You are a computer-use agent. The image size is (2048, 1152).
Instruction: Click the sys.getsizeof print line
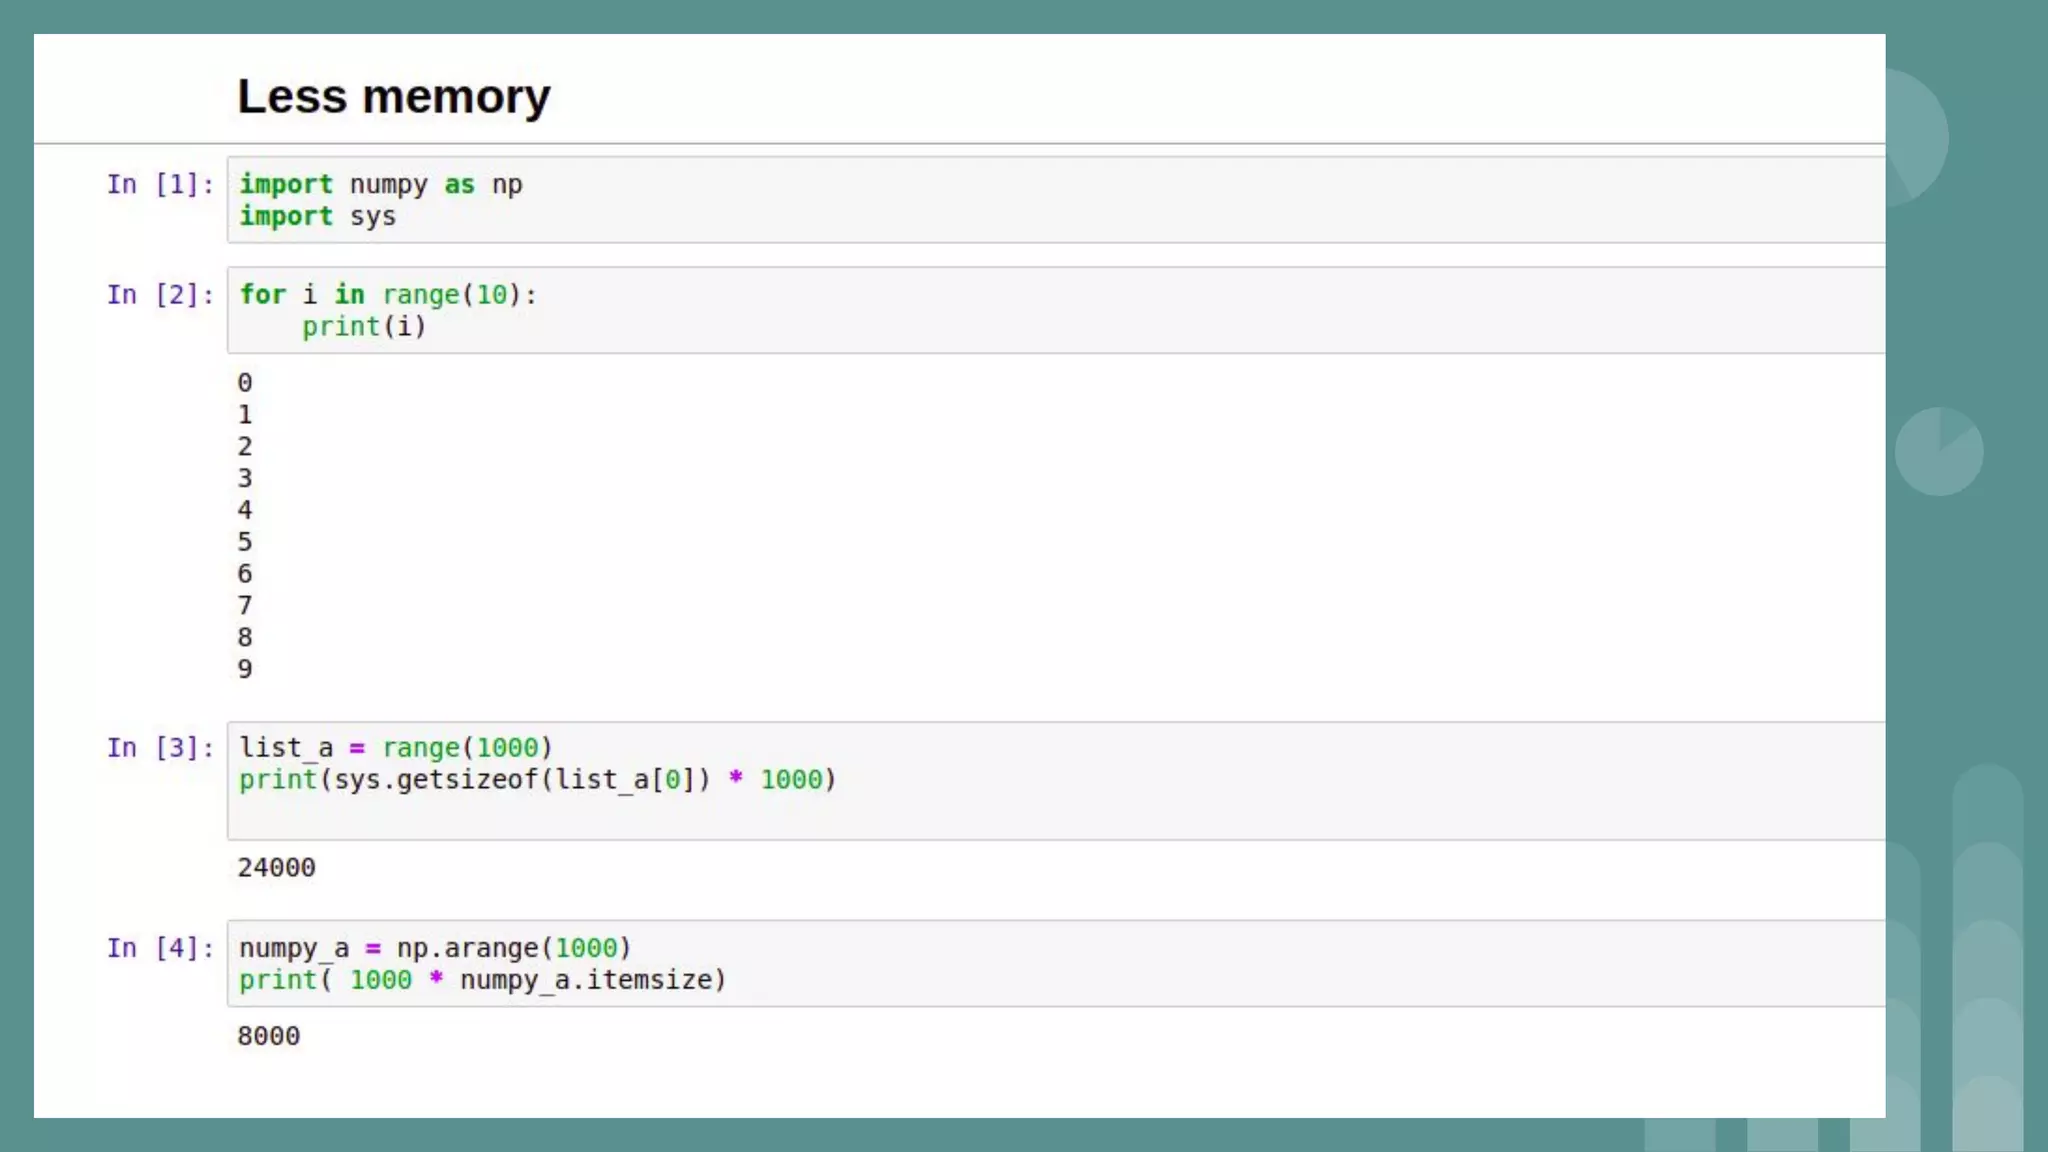point(537,780)
